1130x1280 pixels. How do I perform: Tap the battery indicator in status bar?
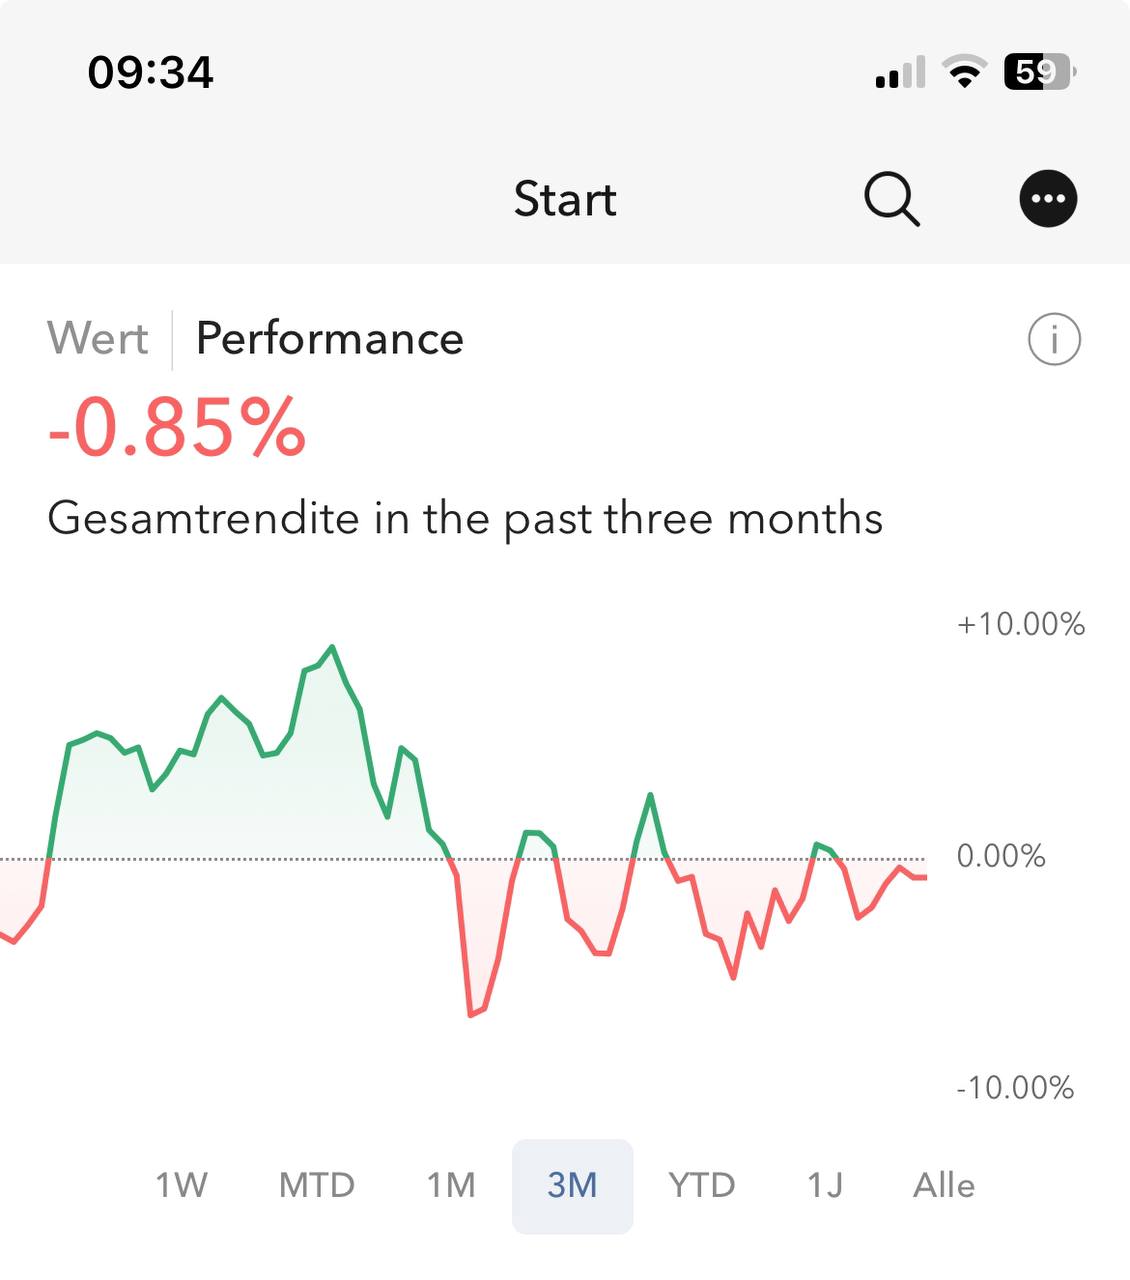[1039, 72]
